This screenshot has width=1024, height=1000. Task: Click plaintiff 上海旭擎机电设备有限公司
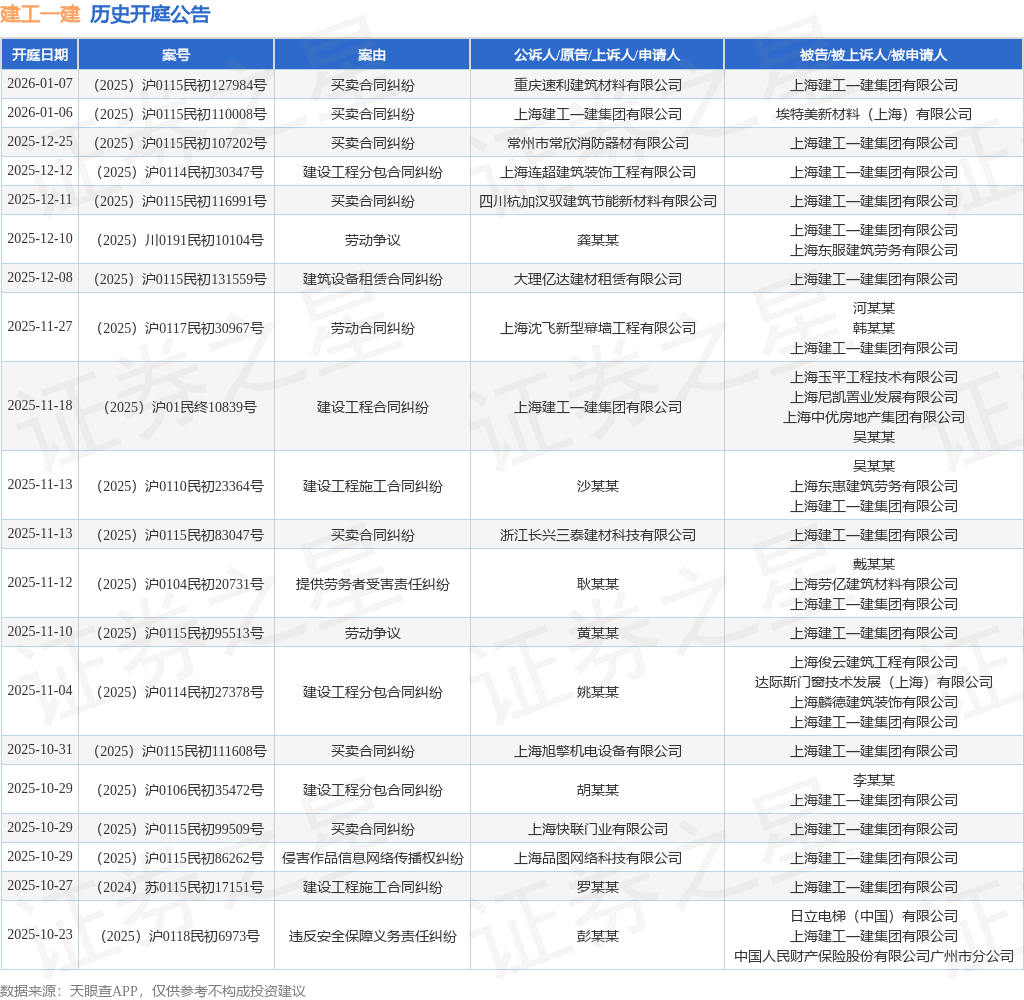[x=598, y=751]
